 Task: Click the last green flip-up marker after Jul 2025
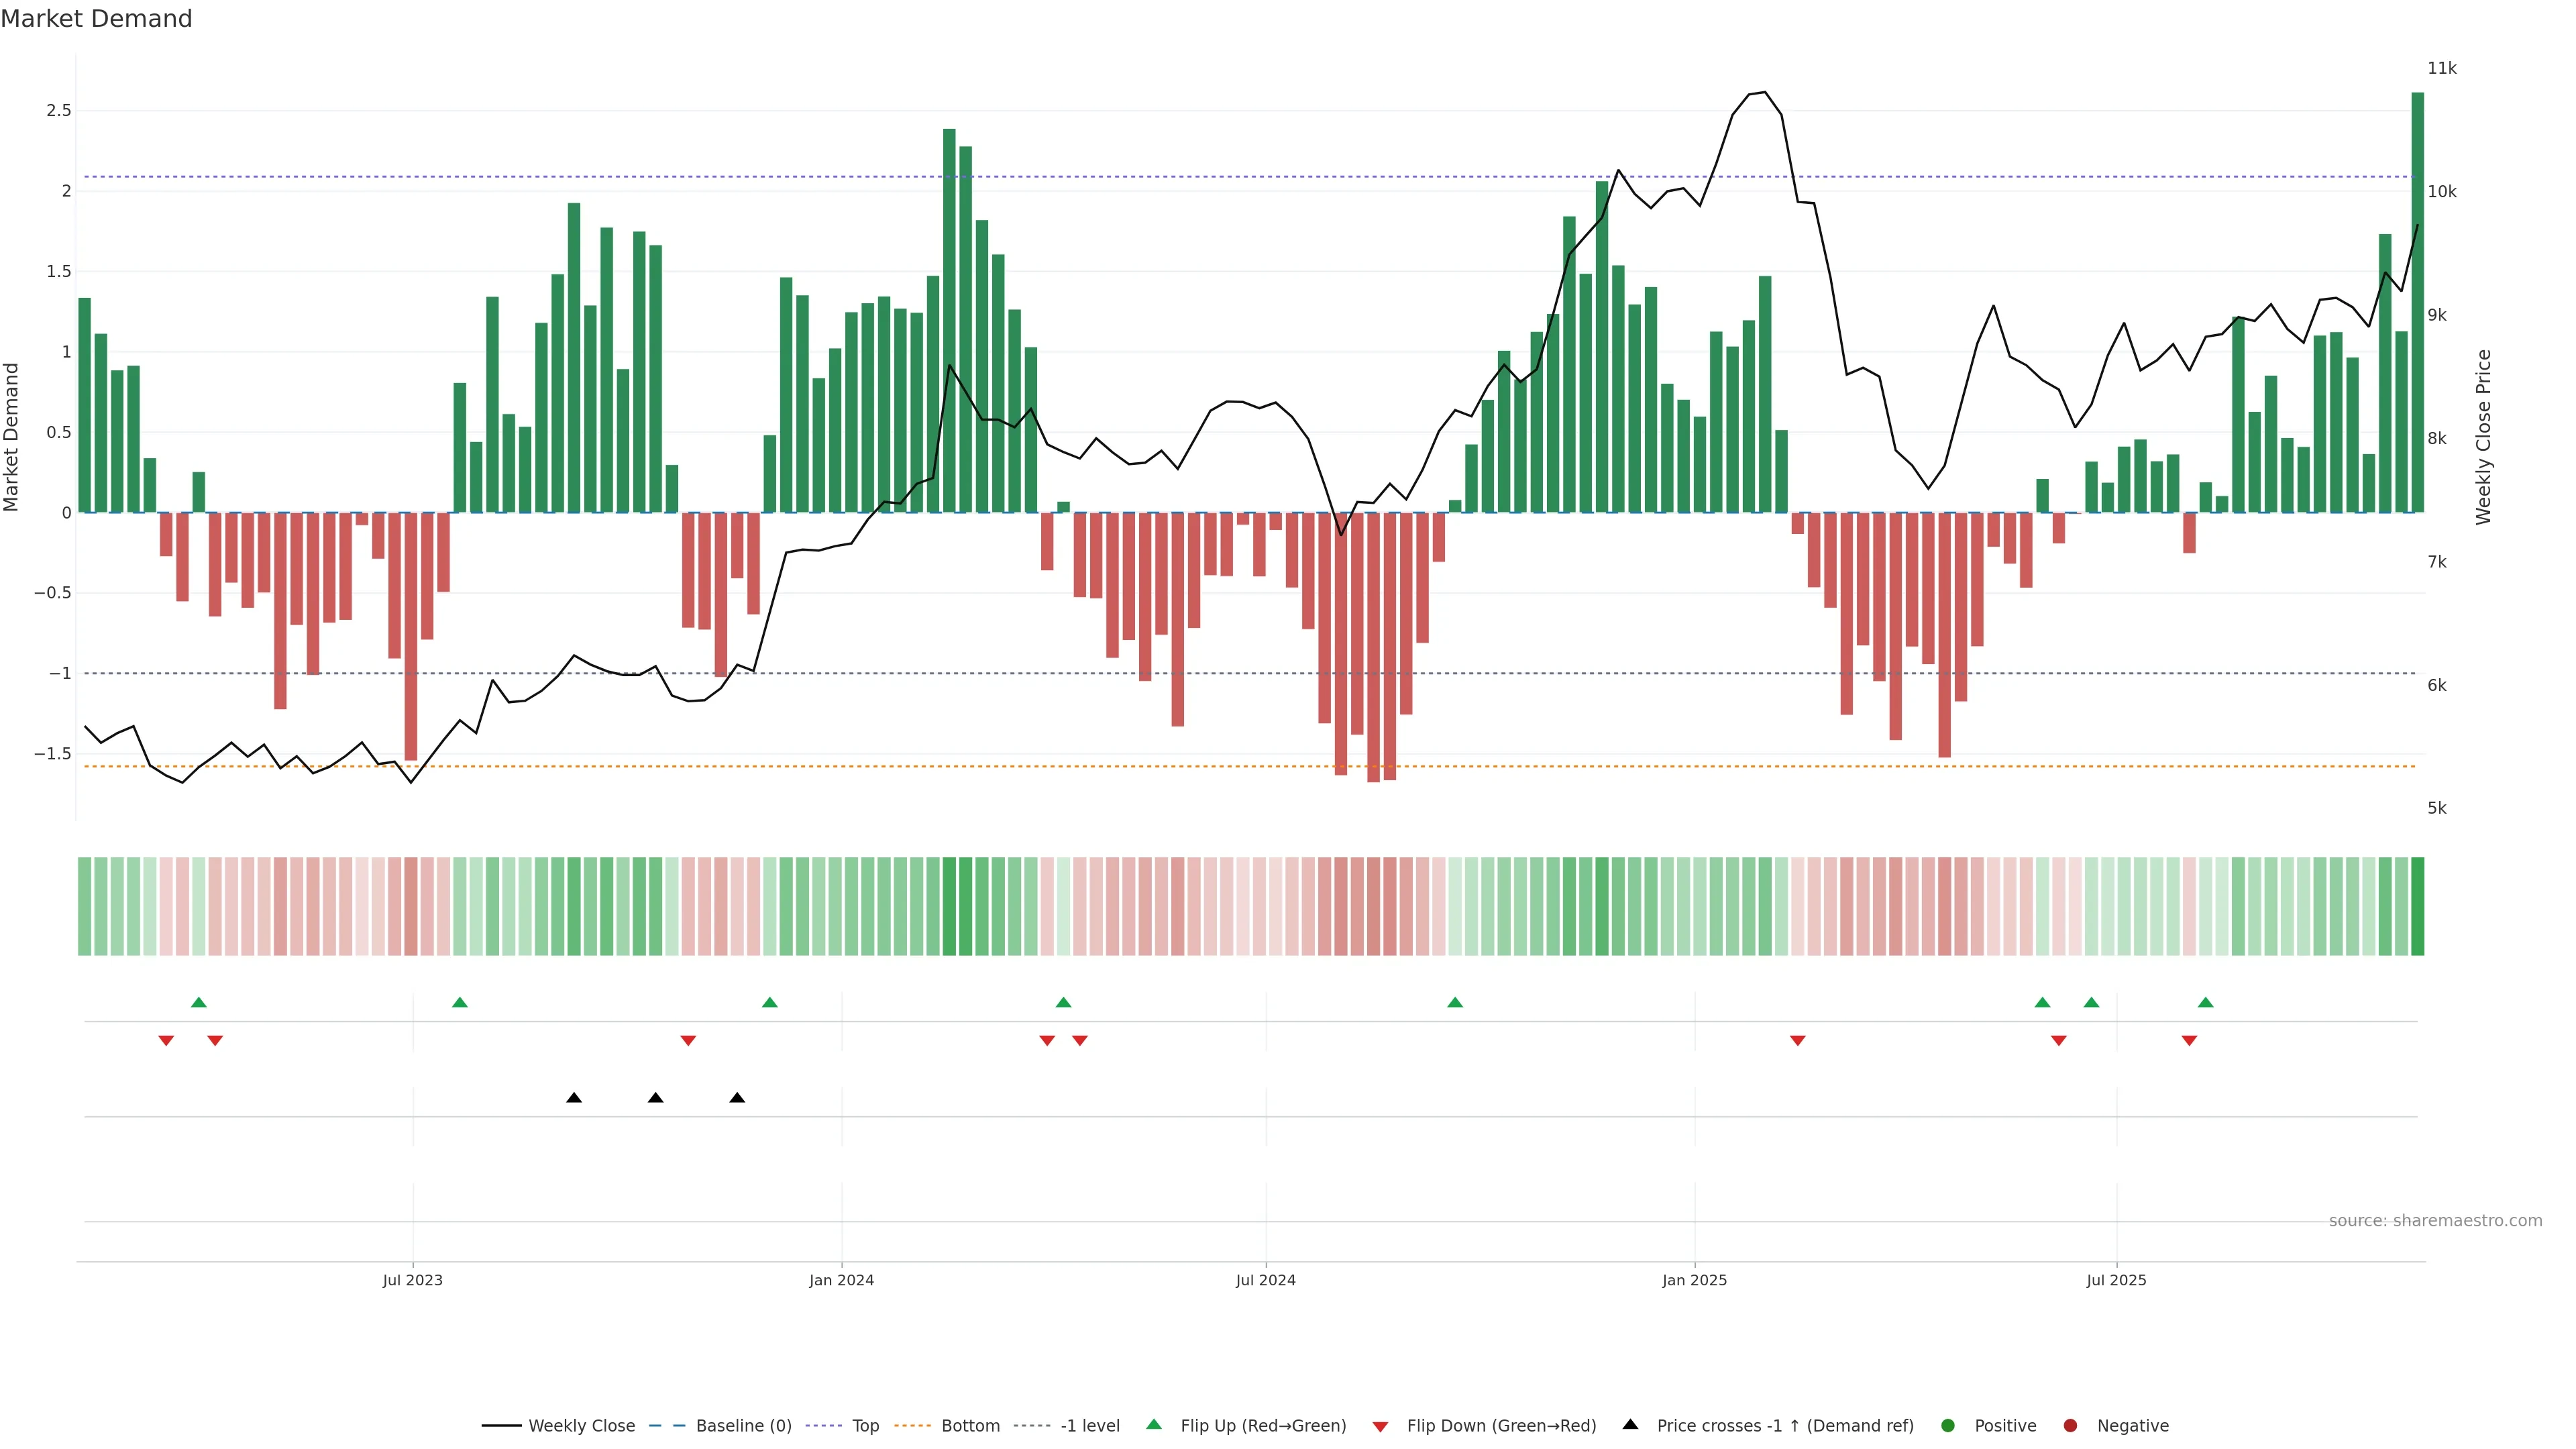tap(2205, 1002)
